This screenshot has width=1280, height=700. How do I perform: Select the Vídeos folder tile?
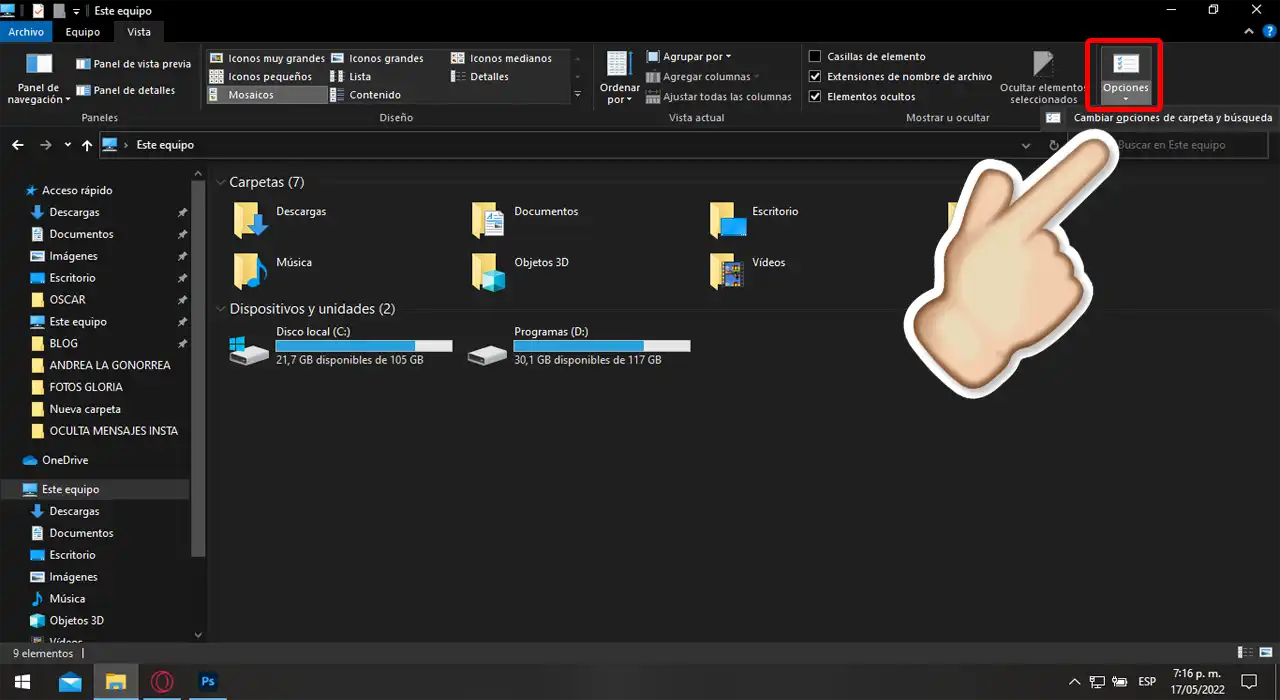748,270
